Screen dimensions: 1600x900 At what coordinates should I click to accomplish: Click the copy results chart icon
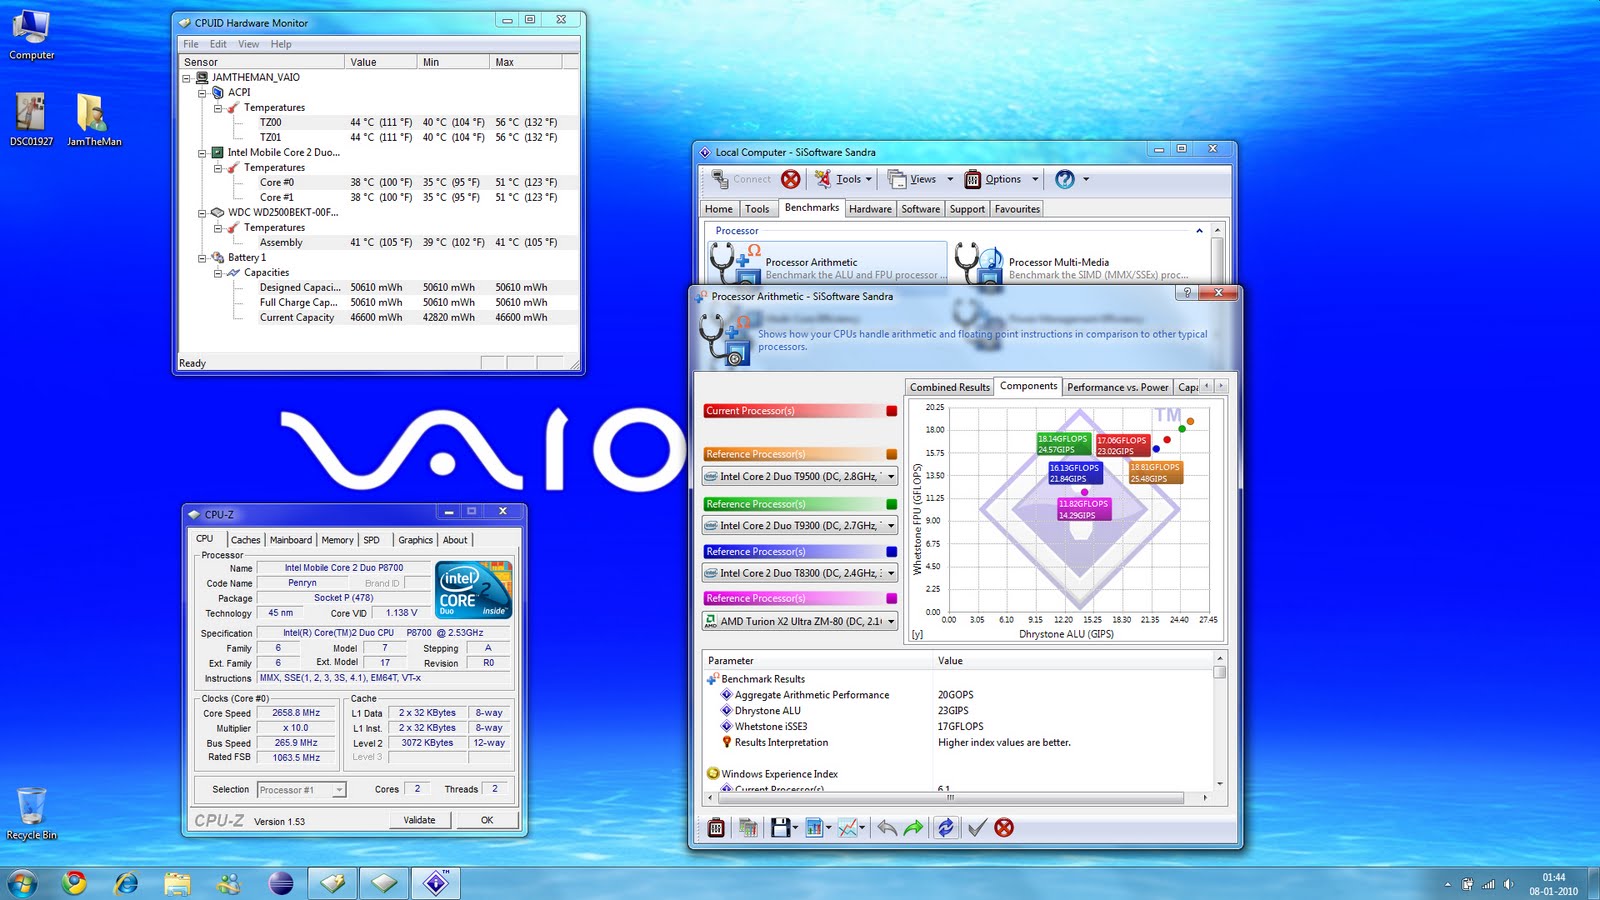[x=748, y=828]
